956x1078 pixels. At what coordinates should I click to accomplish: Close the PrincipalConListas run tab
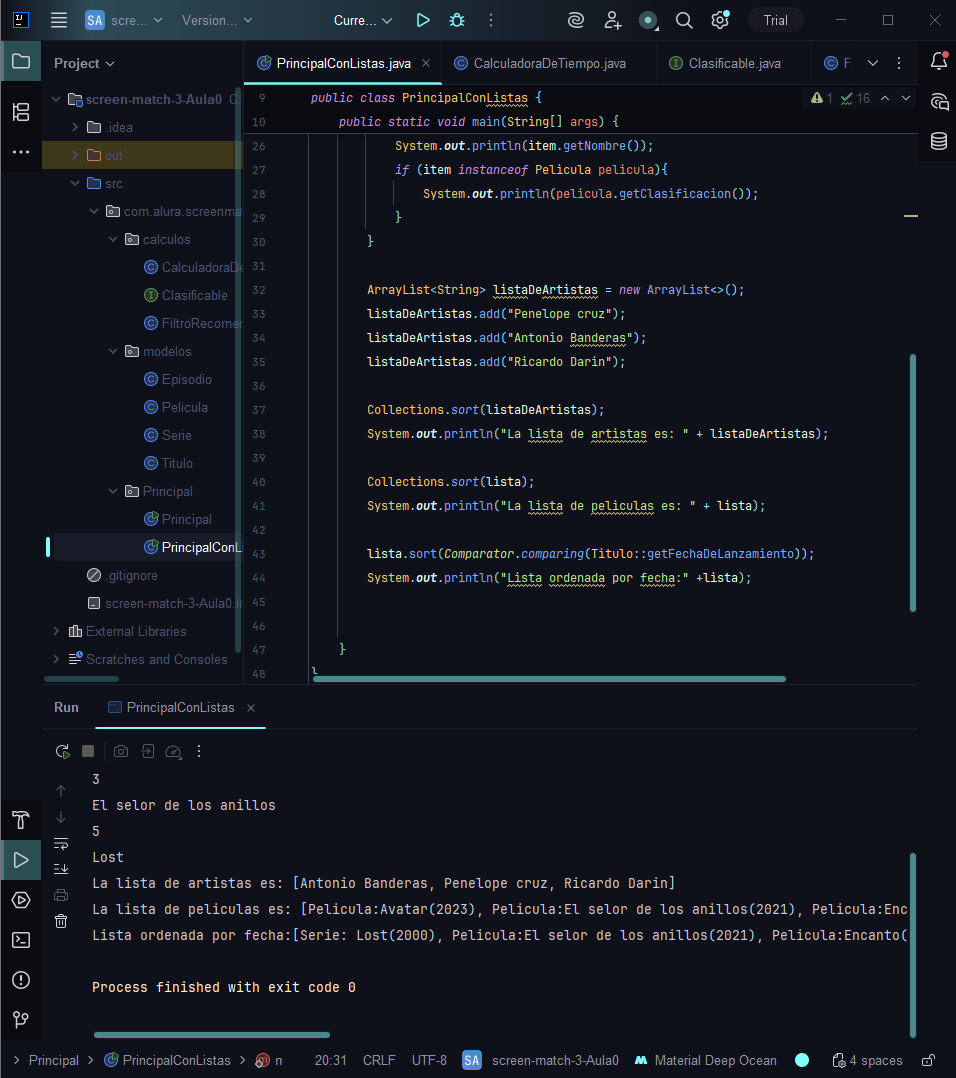pyautogui.click(x=251, y=707)
